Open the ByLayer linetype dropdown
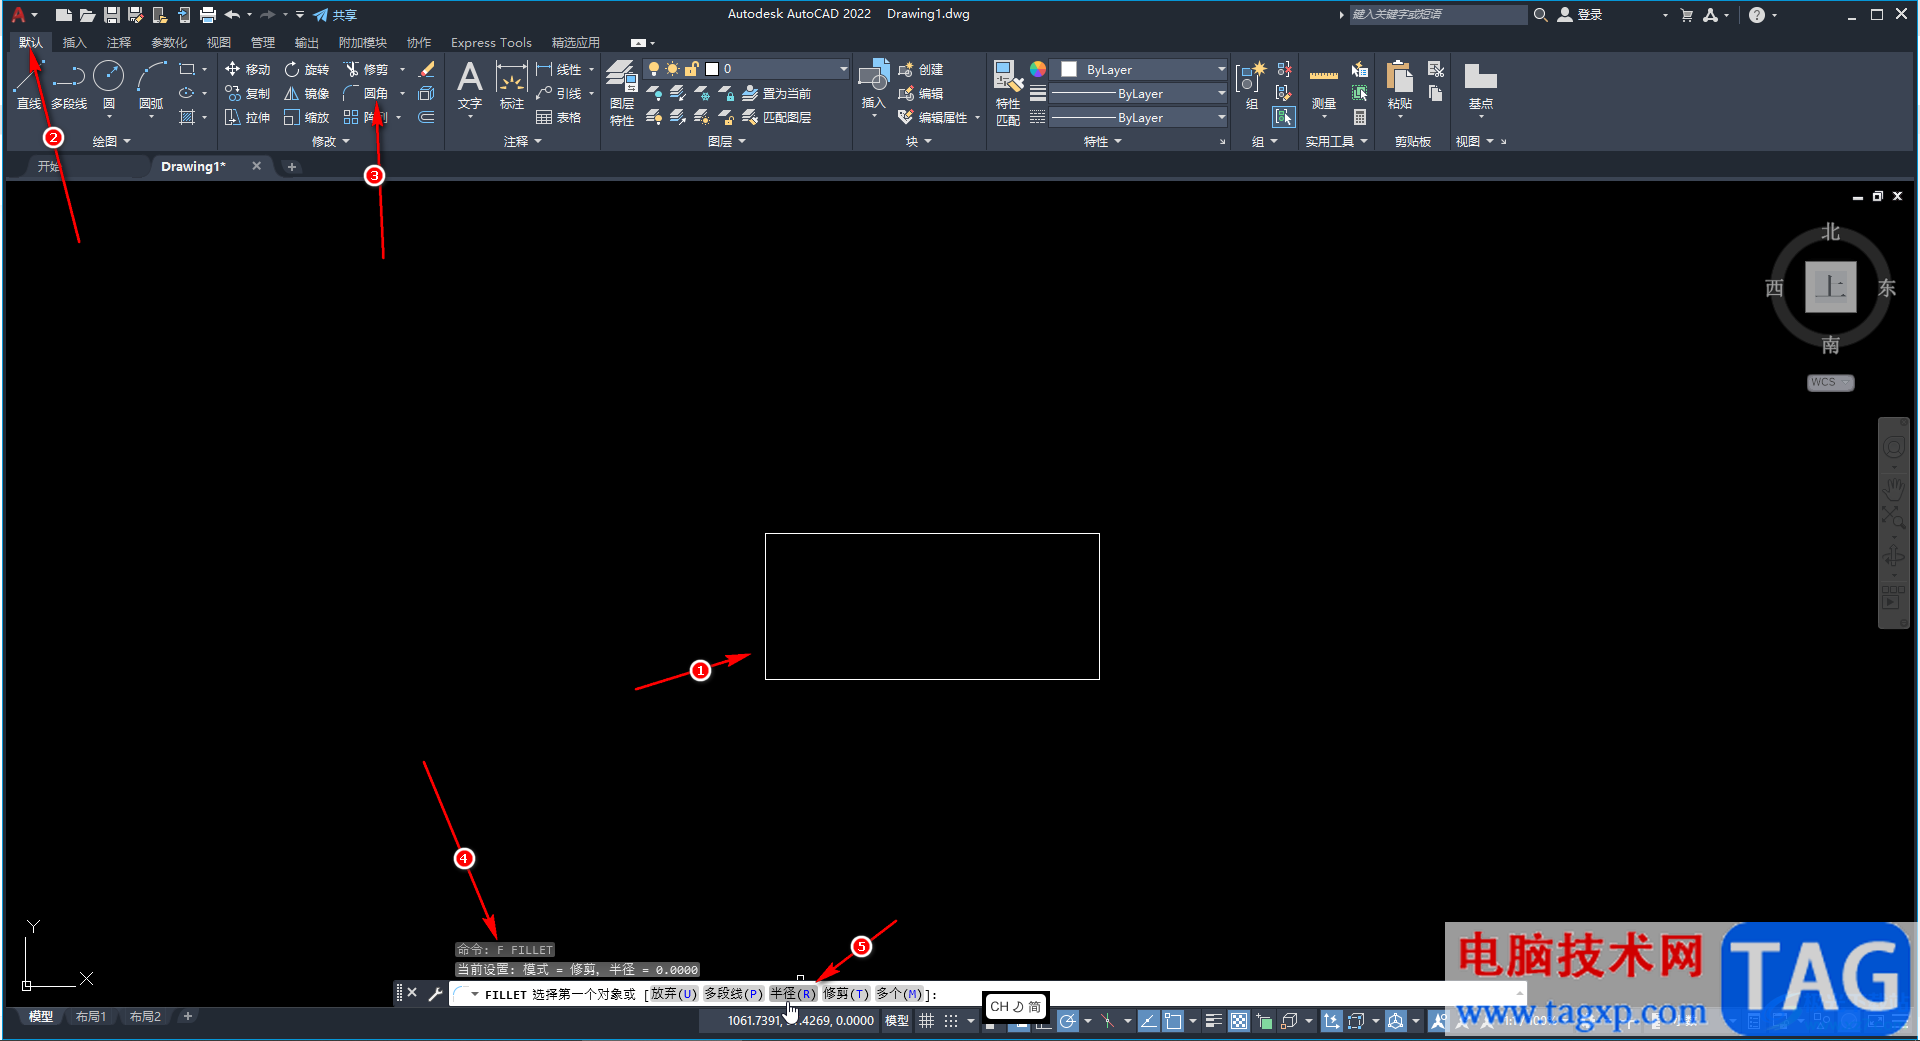Screen dimensions: 1920x1041 (1139, 117)
